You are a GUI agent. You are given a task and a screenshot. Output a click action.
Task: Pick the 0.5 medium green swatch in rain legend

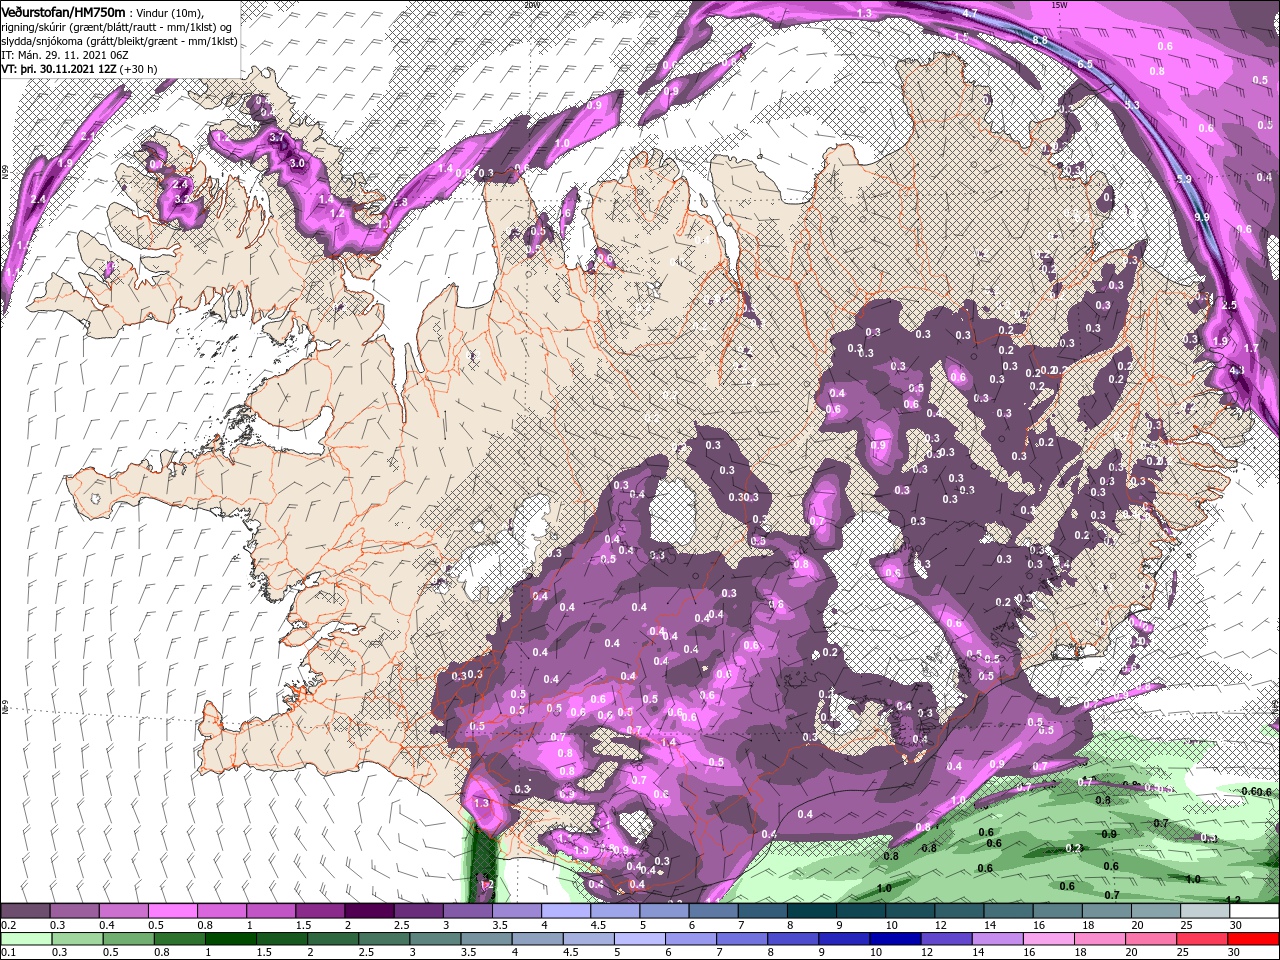tap(128, 939)
